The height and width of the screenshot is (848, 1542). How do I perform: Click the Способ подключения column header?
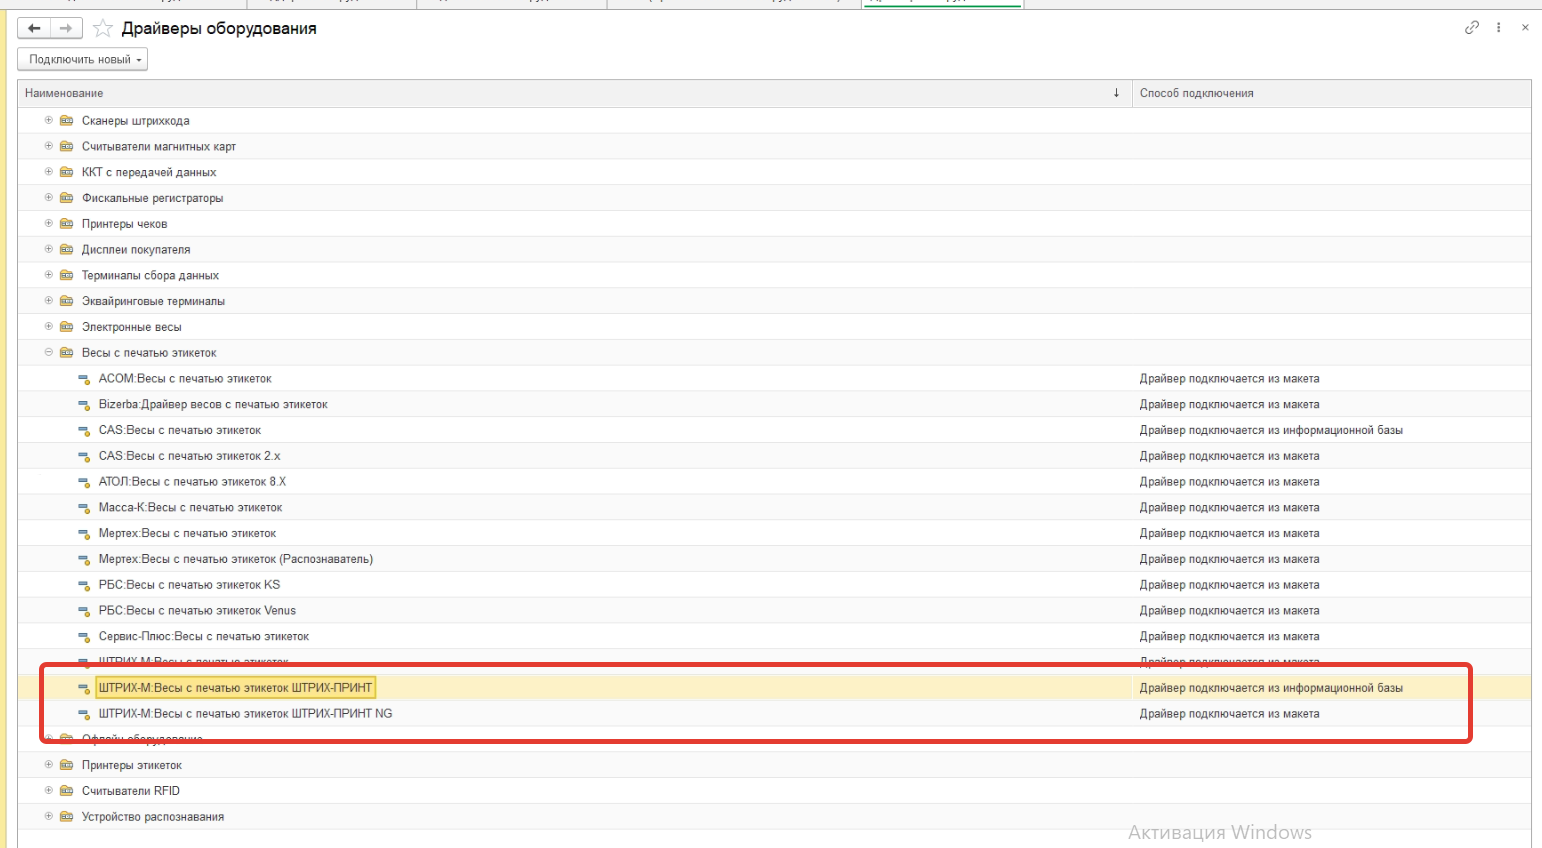(x=1196, y=93)
